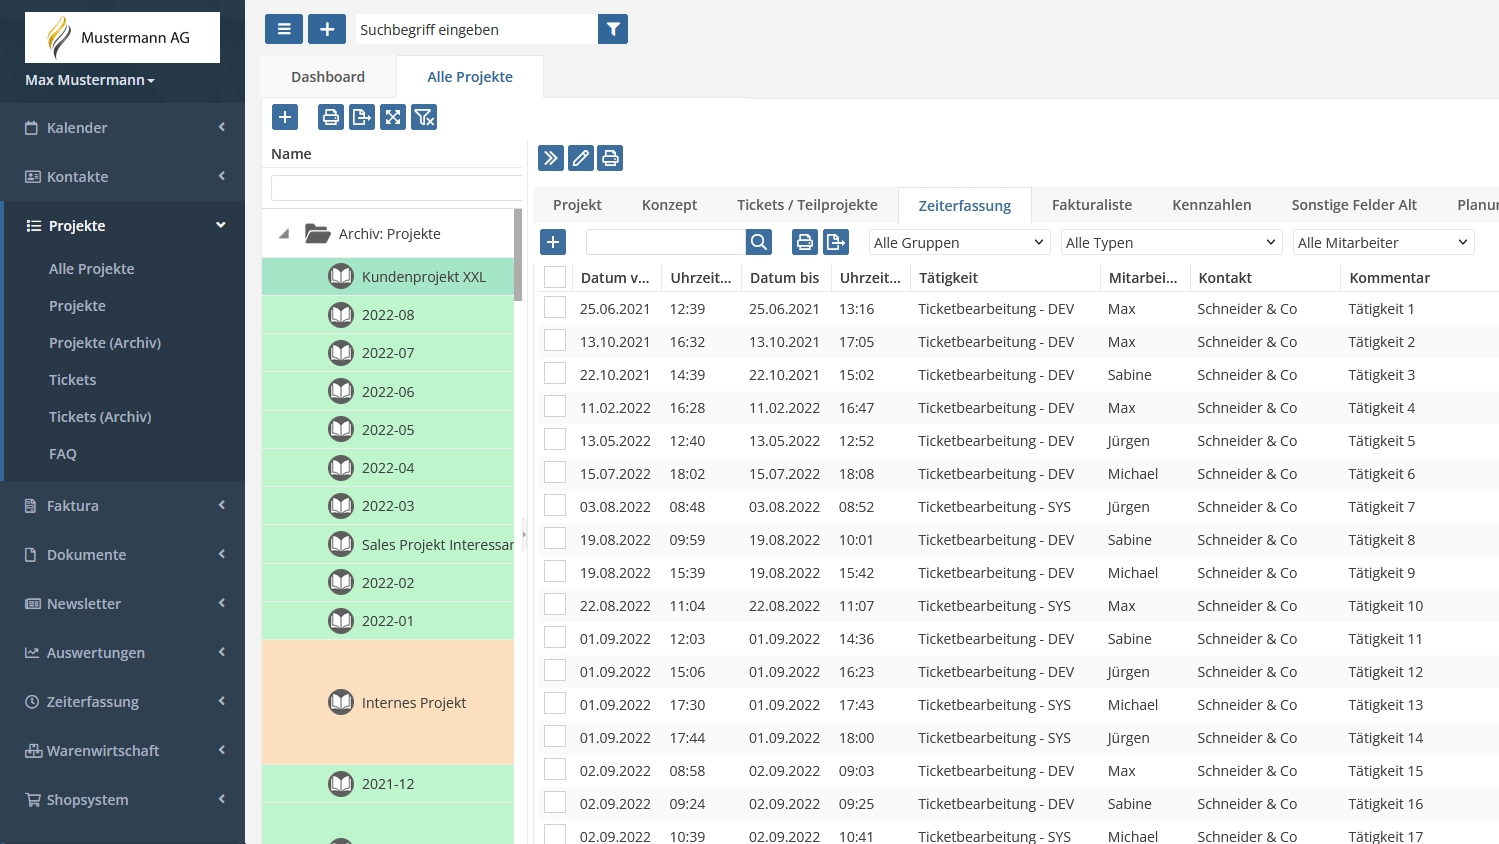Add a new project with the plus button above Name

point(285,117)
